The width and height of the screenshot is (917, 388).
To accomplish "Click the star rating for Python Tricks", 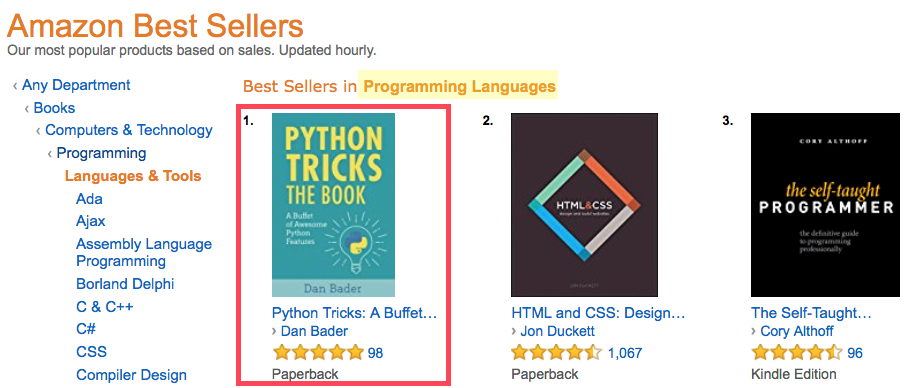I will coord(318,352).
